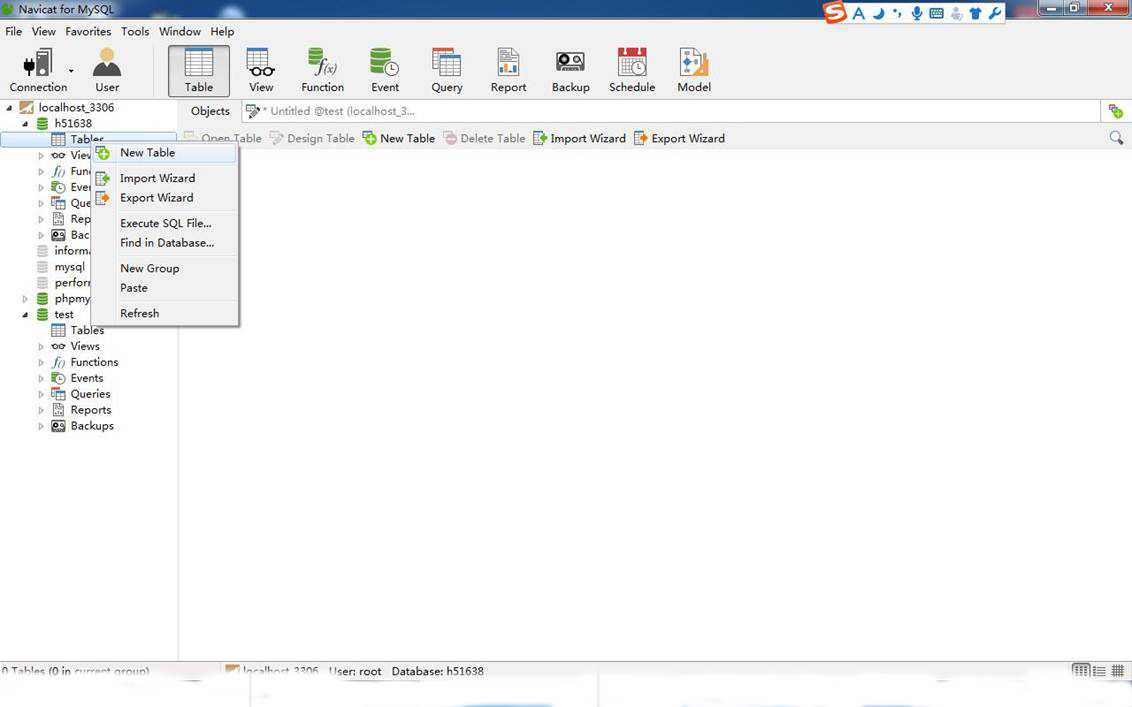This screenshot has height=707, width=1132.
Task: Open the View menu in menu bar
Action: [x=43, y=31]
